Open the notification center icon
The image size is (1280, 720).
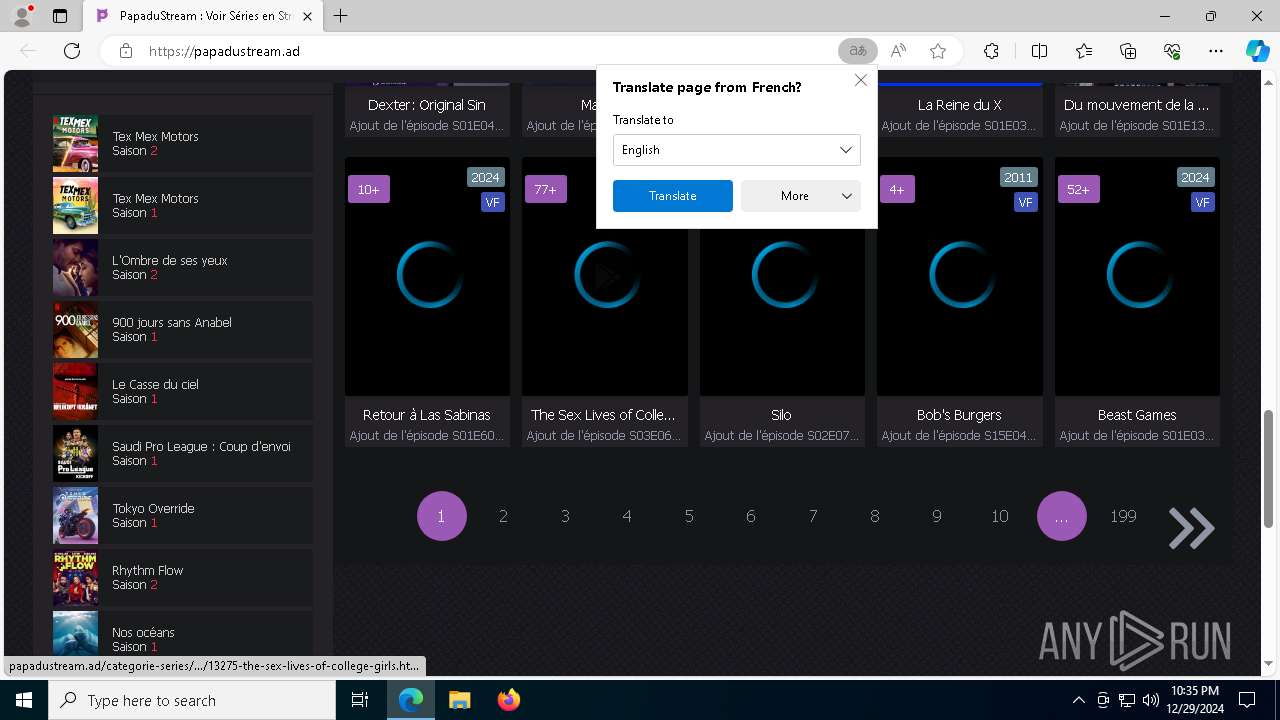click(x=1247, y=700)
